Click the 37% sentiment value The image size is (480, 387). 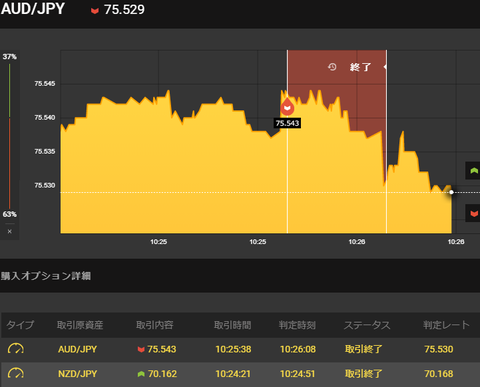10,57
